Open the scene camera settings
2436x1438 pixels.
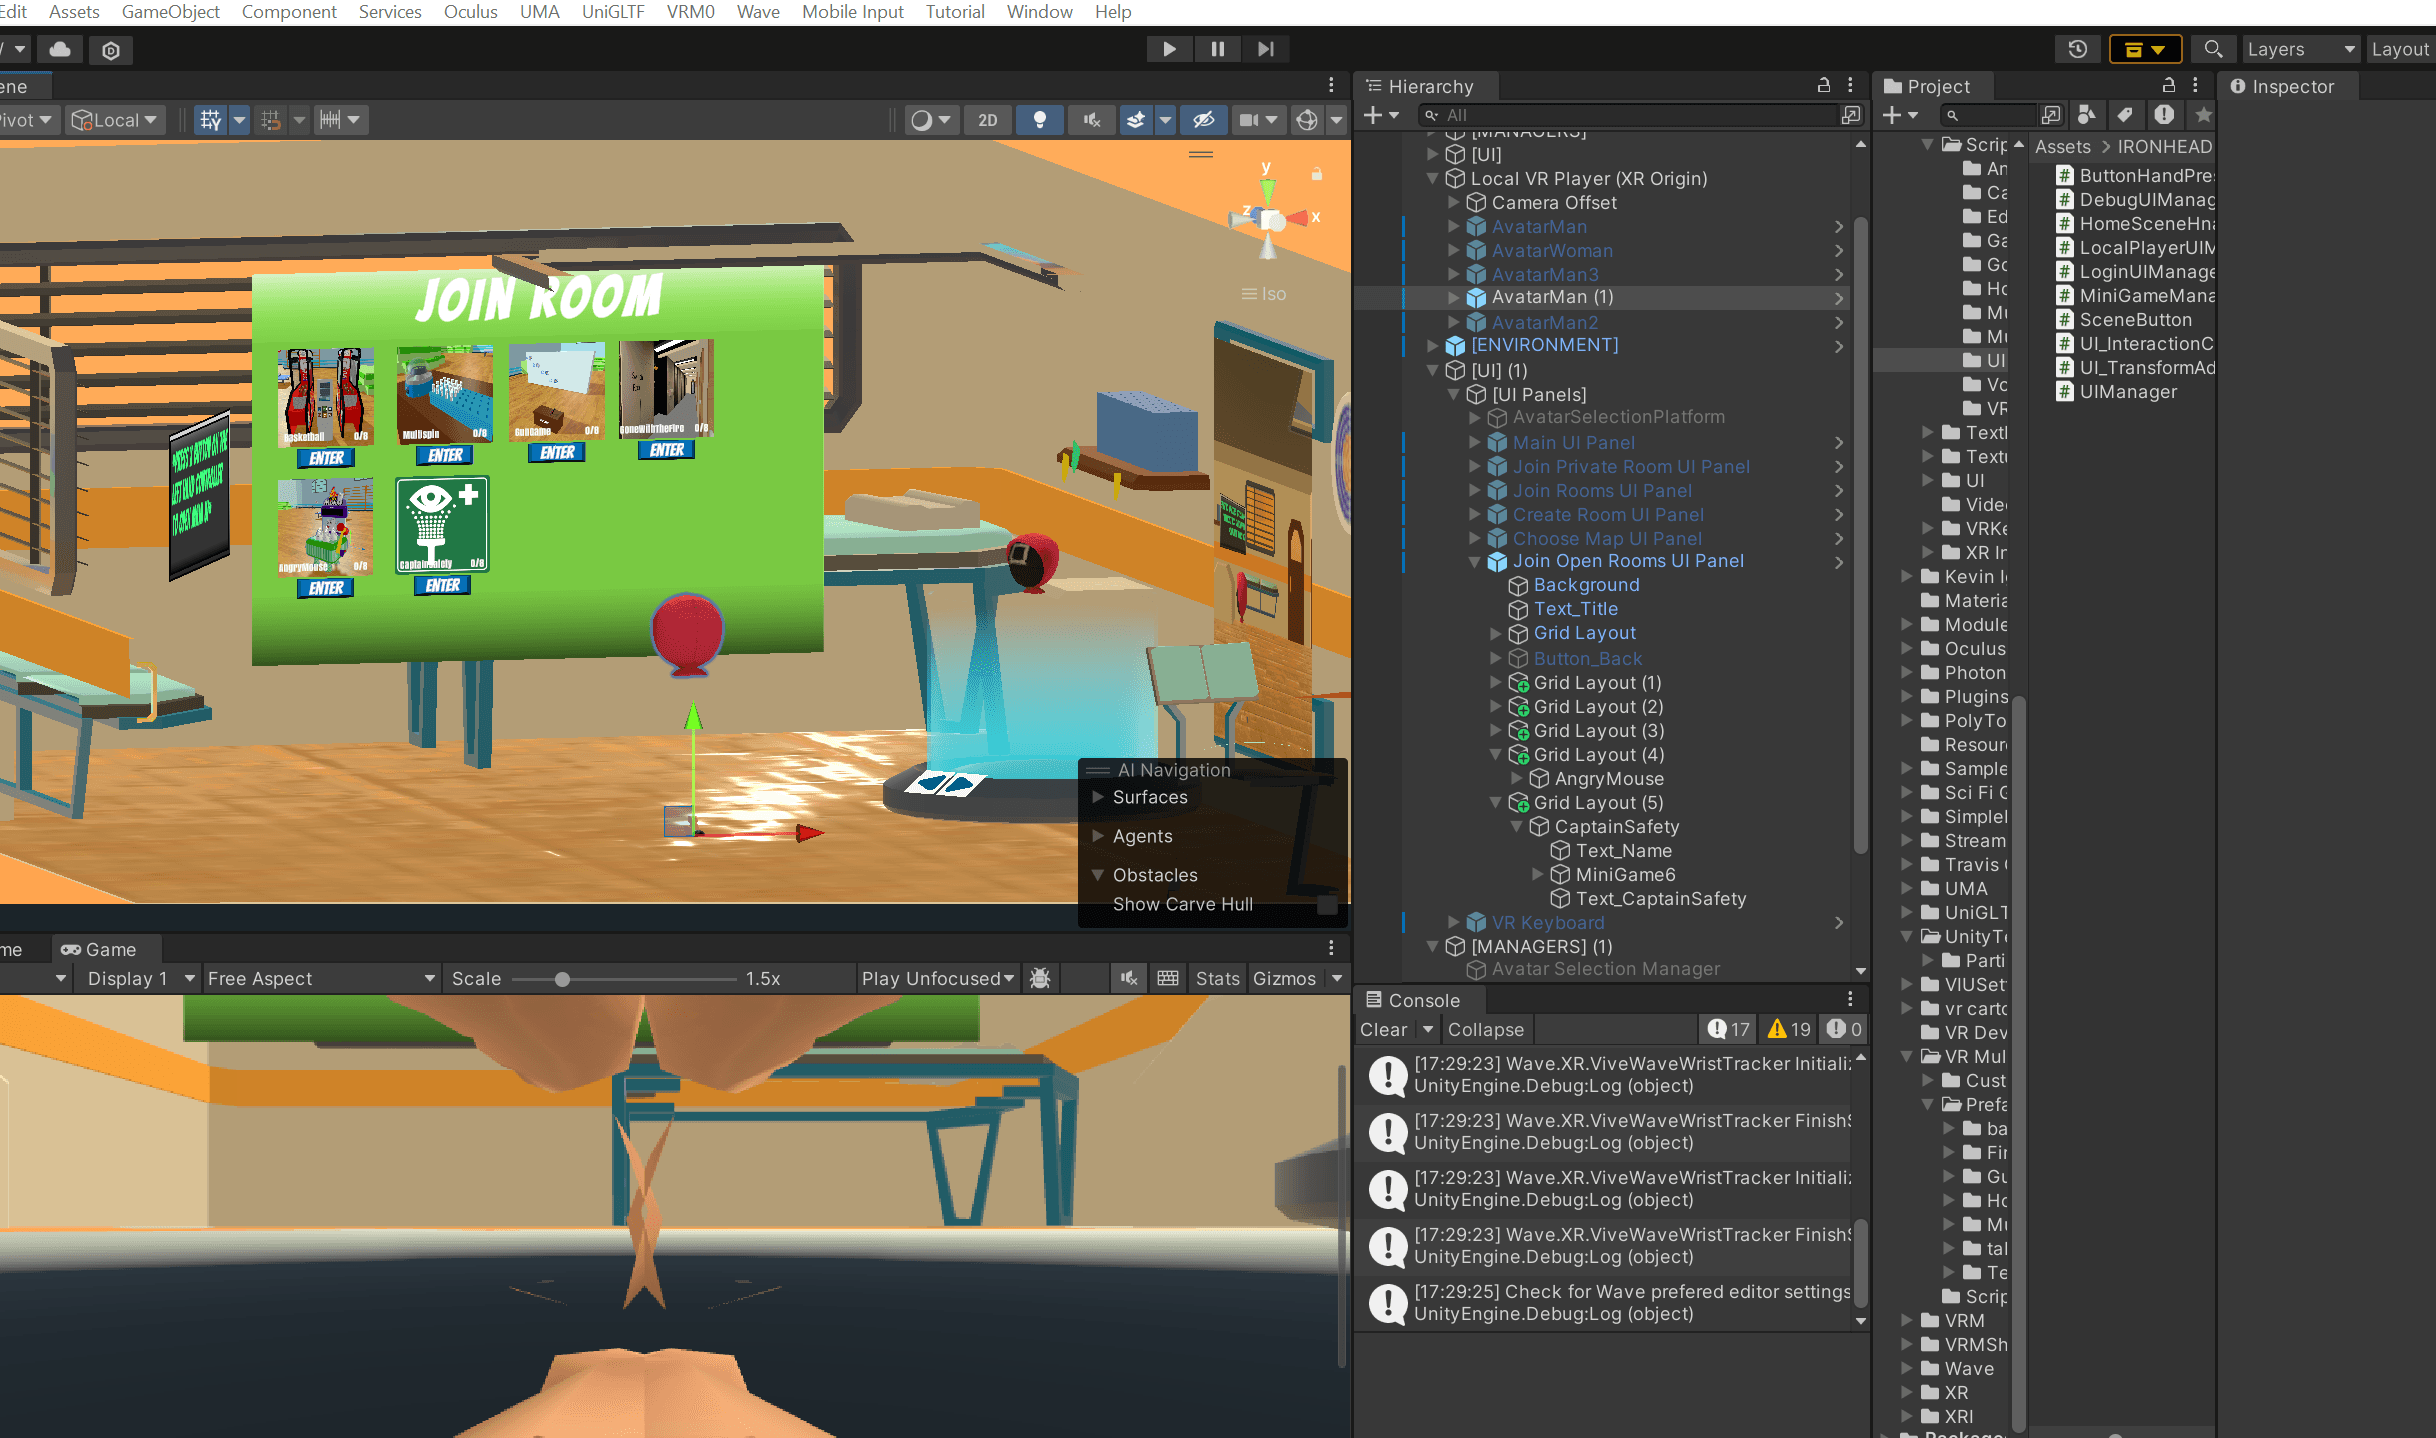coord(1249,120)
